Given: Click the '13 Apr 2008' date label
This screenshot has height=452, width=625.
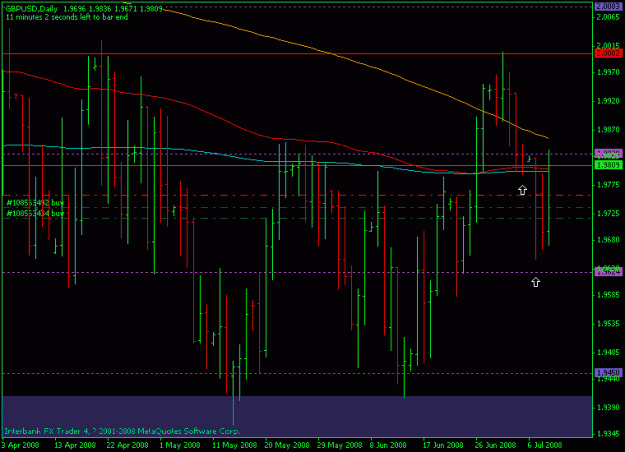Looking at the screenshot, I should (75, 445).
